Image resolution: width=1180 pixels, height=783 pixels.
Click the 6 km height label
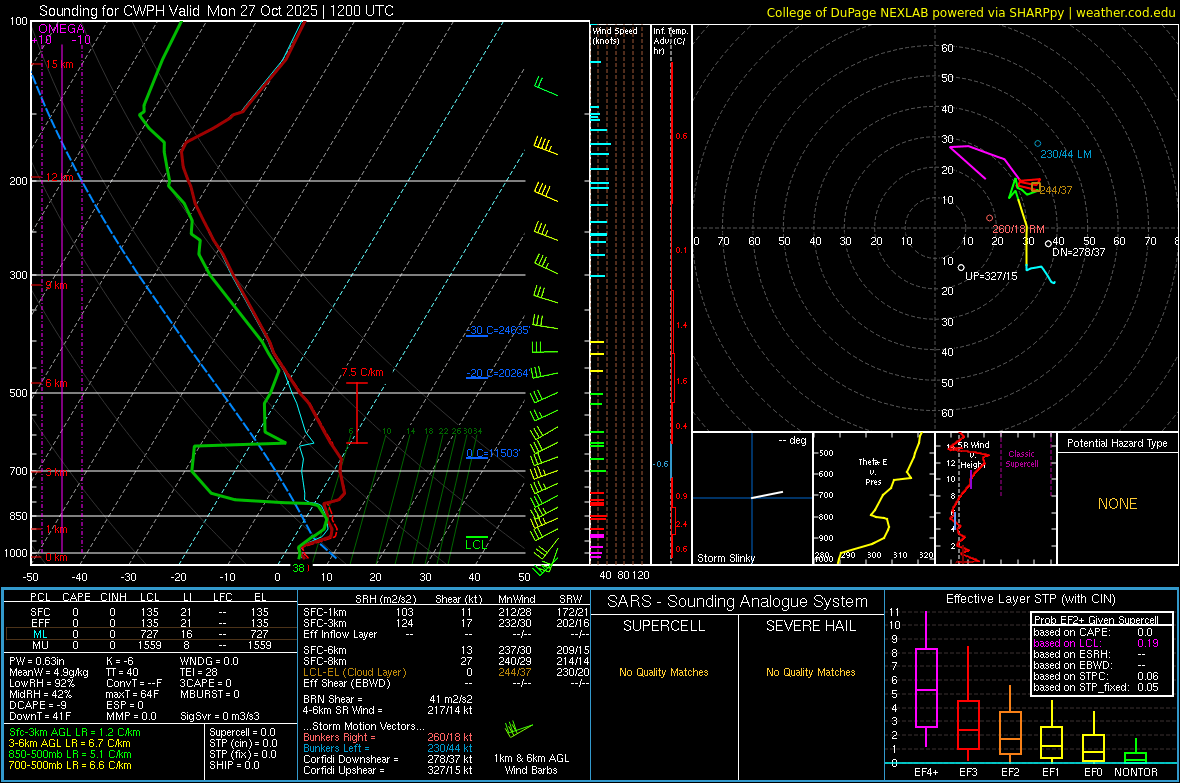(x=56, y=383)
